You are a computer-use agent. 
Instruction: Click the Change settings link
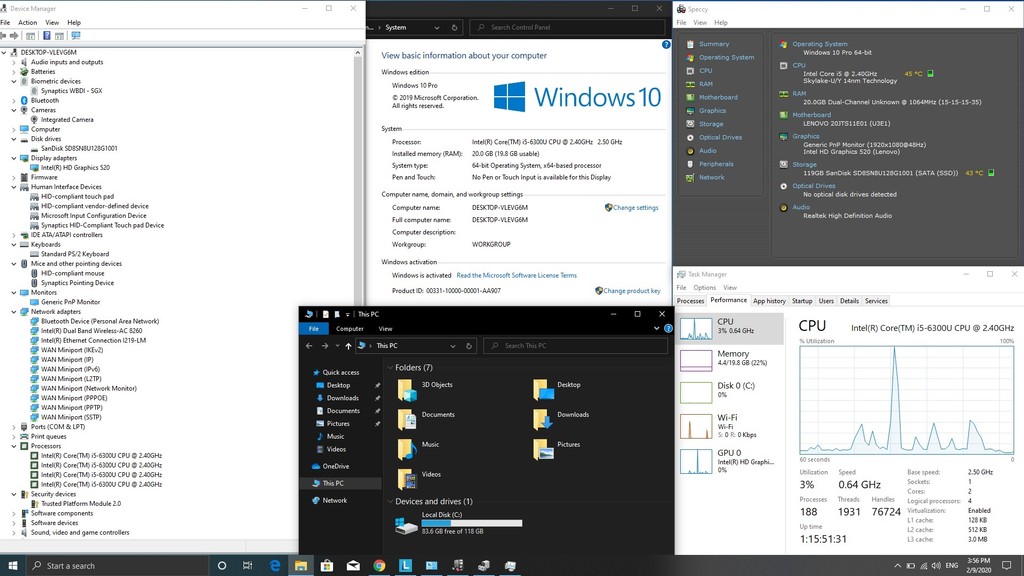(635, 207)
